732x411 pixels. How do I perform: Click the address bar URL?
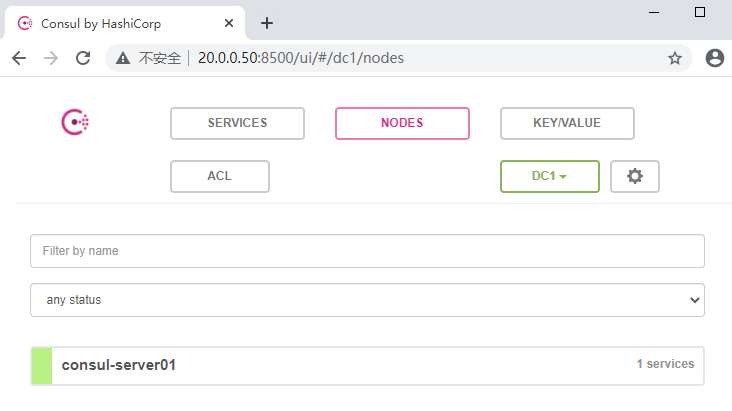click(301, 58)
